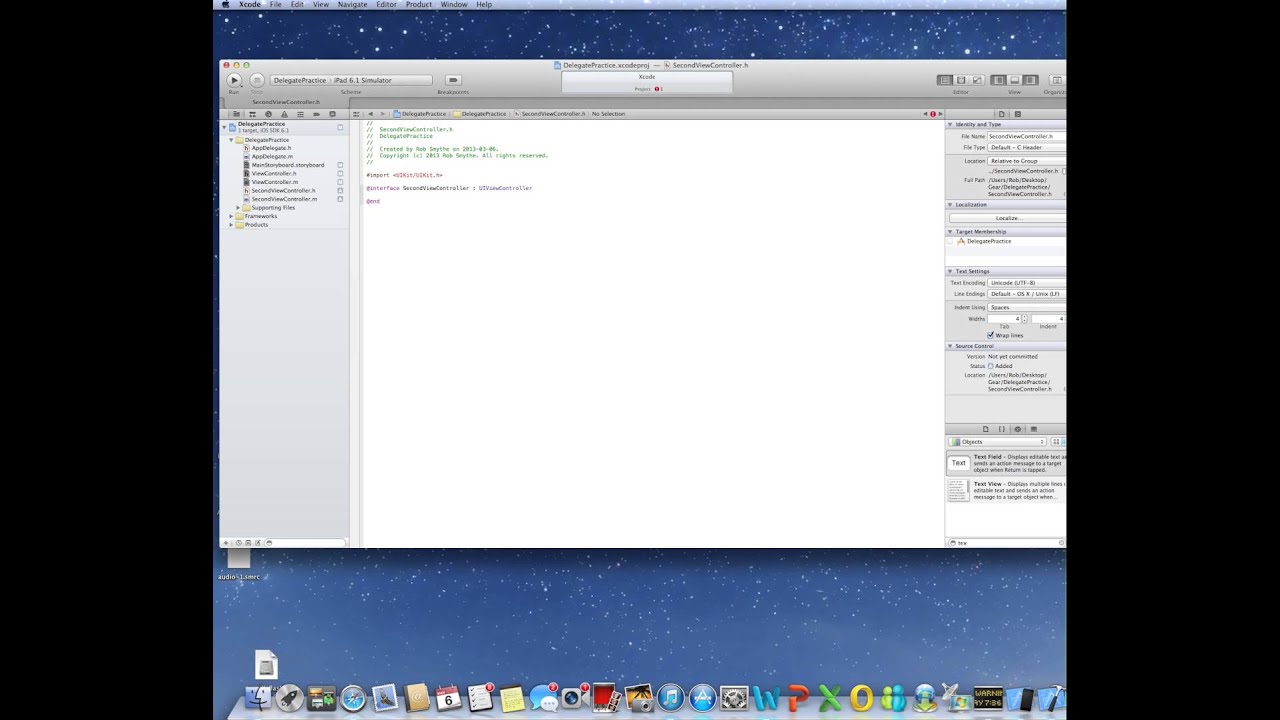The image size is (1280, 720).
Task: Click the Localize... button
Action: [1007, 218]
